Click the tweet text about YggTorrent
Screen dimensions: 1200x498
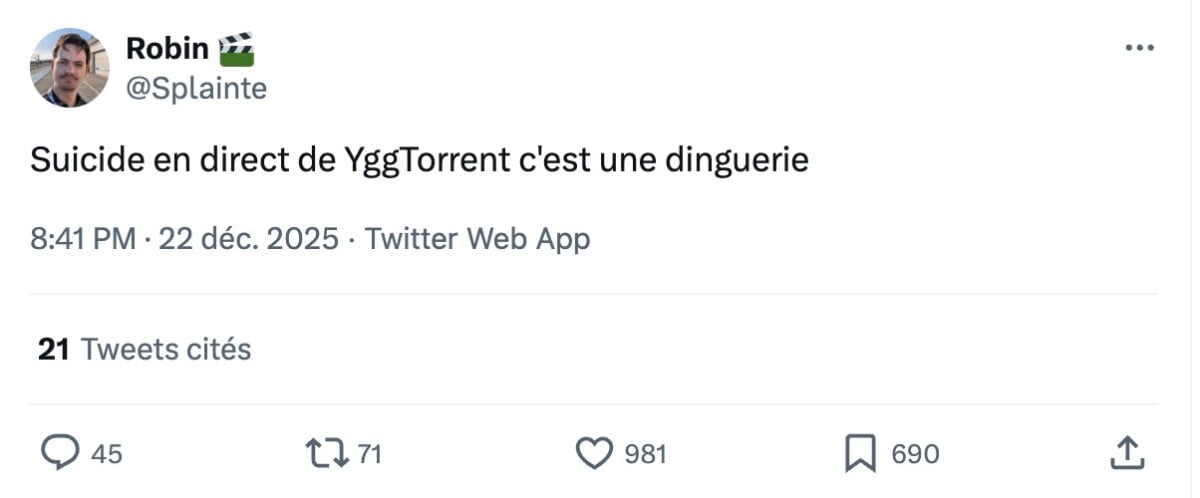[419, 160]
